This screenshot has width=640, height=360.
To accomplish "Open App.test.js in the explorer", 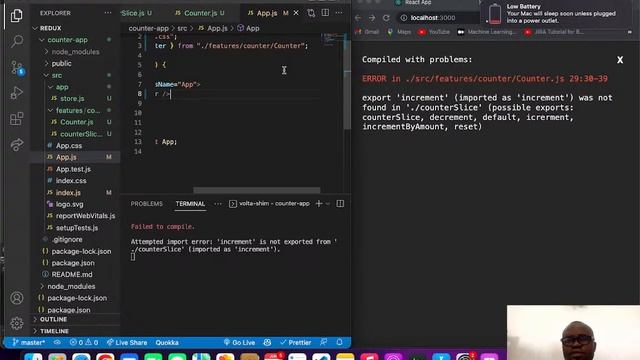I will click(73, 169).
